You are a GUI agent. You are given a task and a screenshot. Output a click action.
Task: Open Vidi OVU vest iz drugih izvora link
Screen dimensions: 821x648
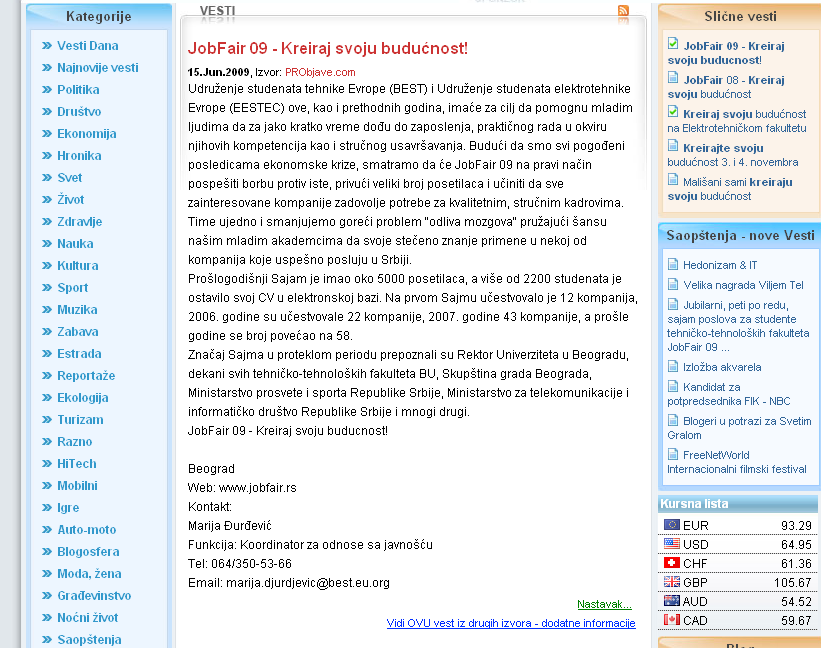(510, 623)
